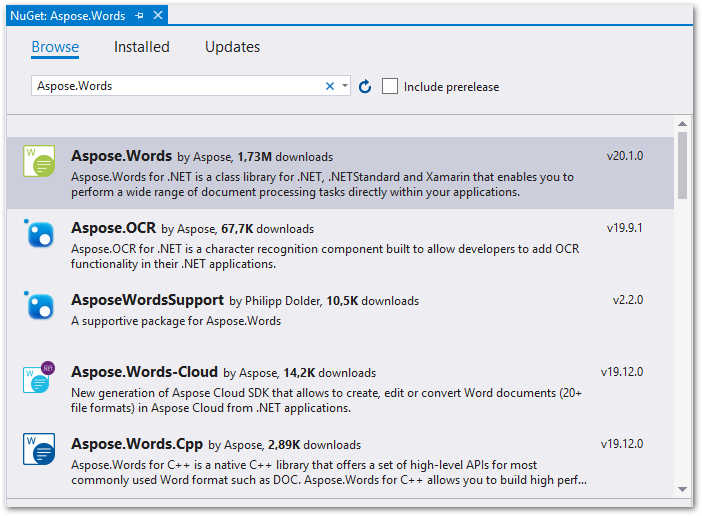Switch to the Installed tab
The image size is (702, 516).
pos(141,47)
